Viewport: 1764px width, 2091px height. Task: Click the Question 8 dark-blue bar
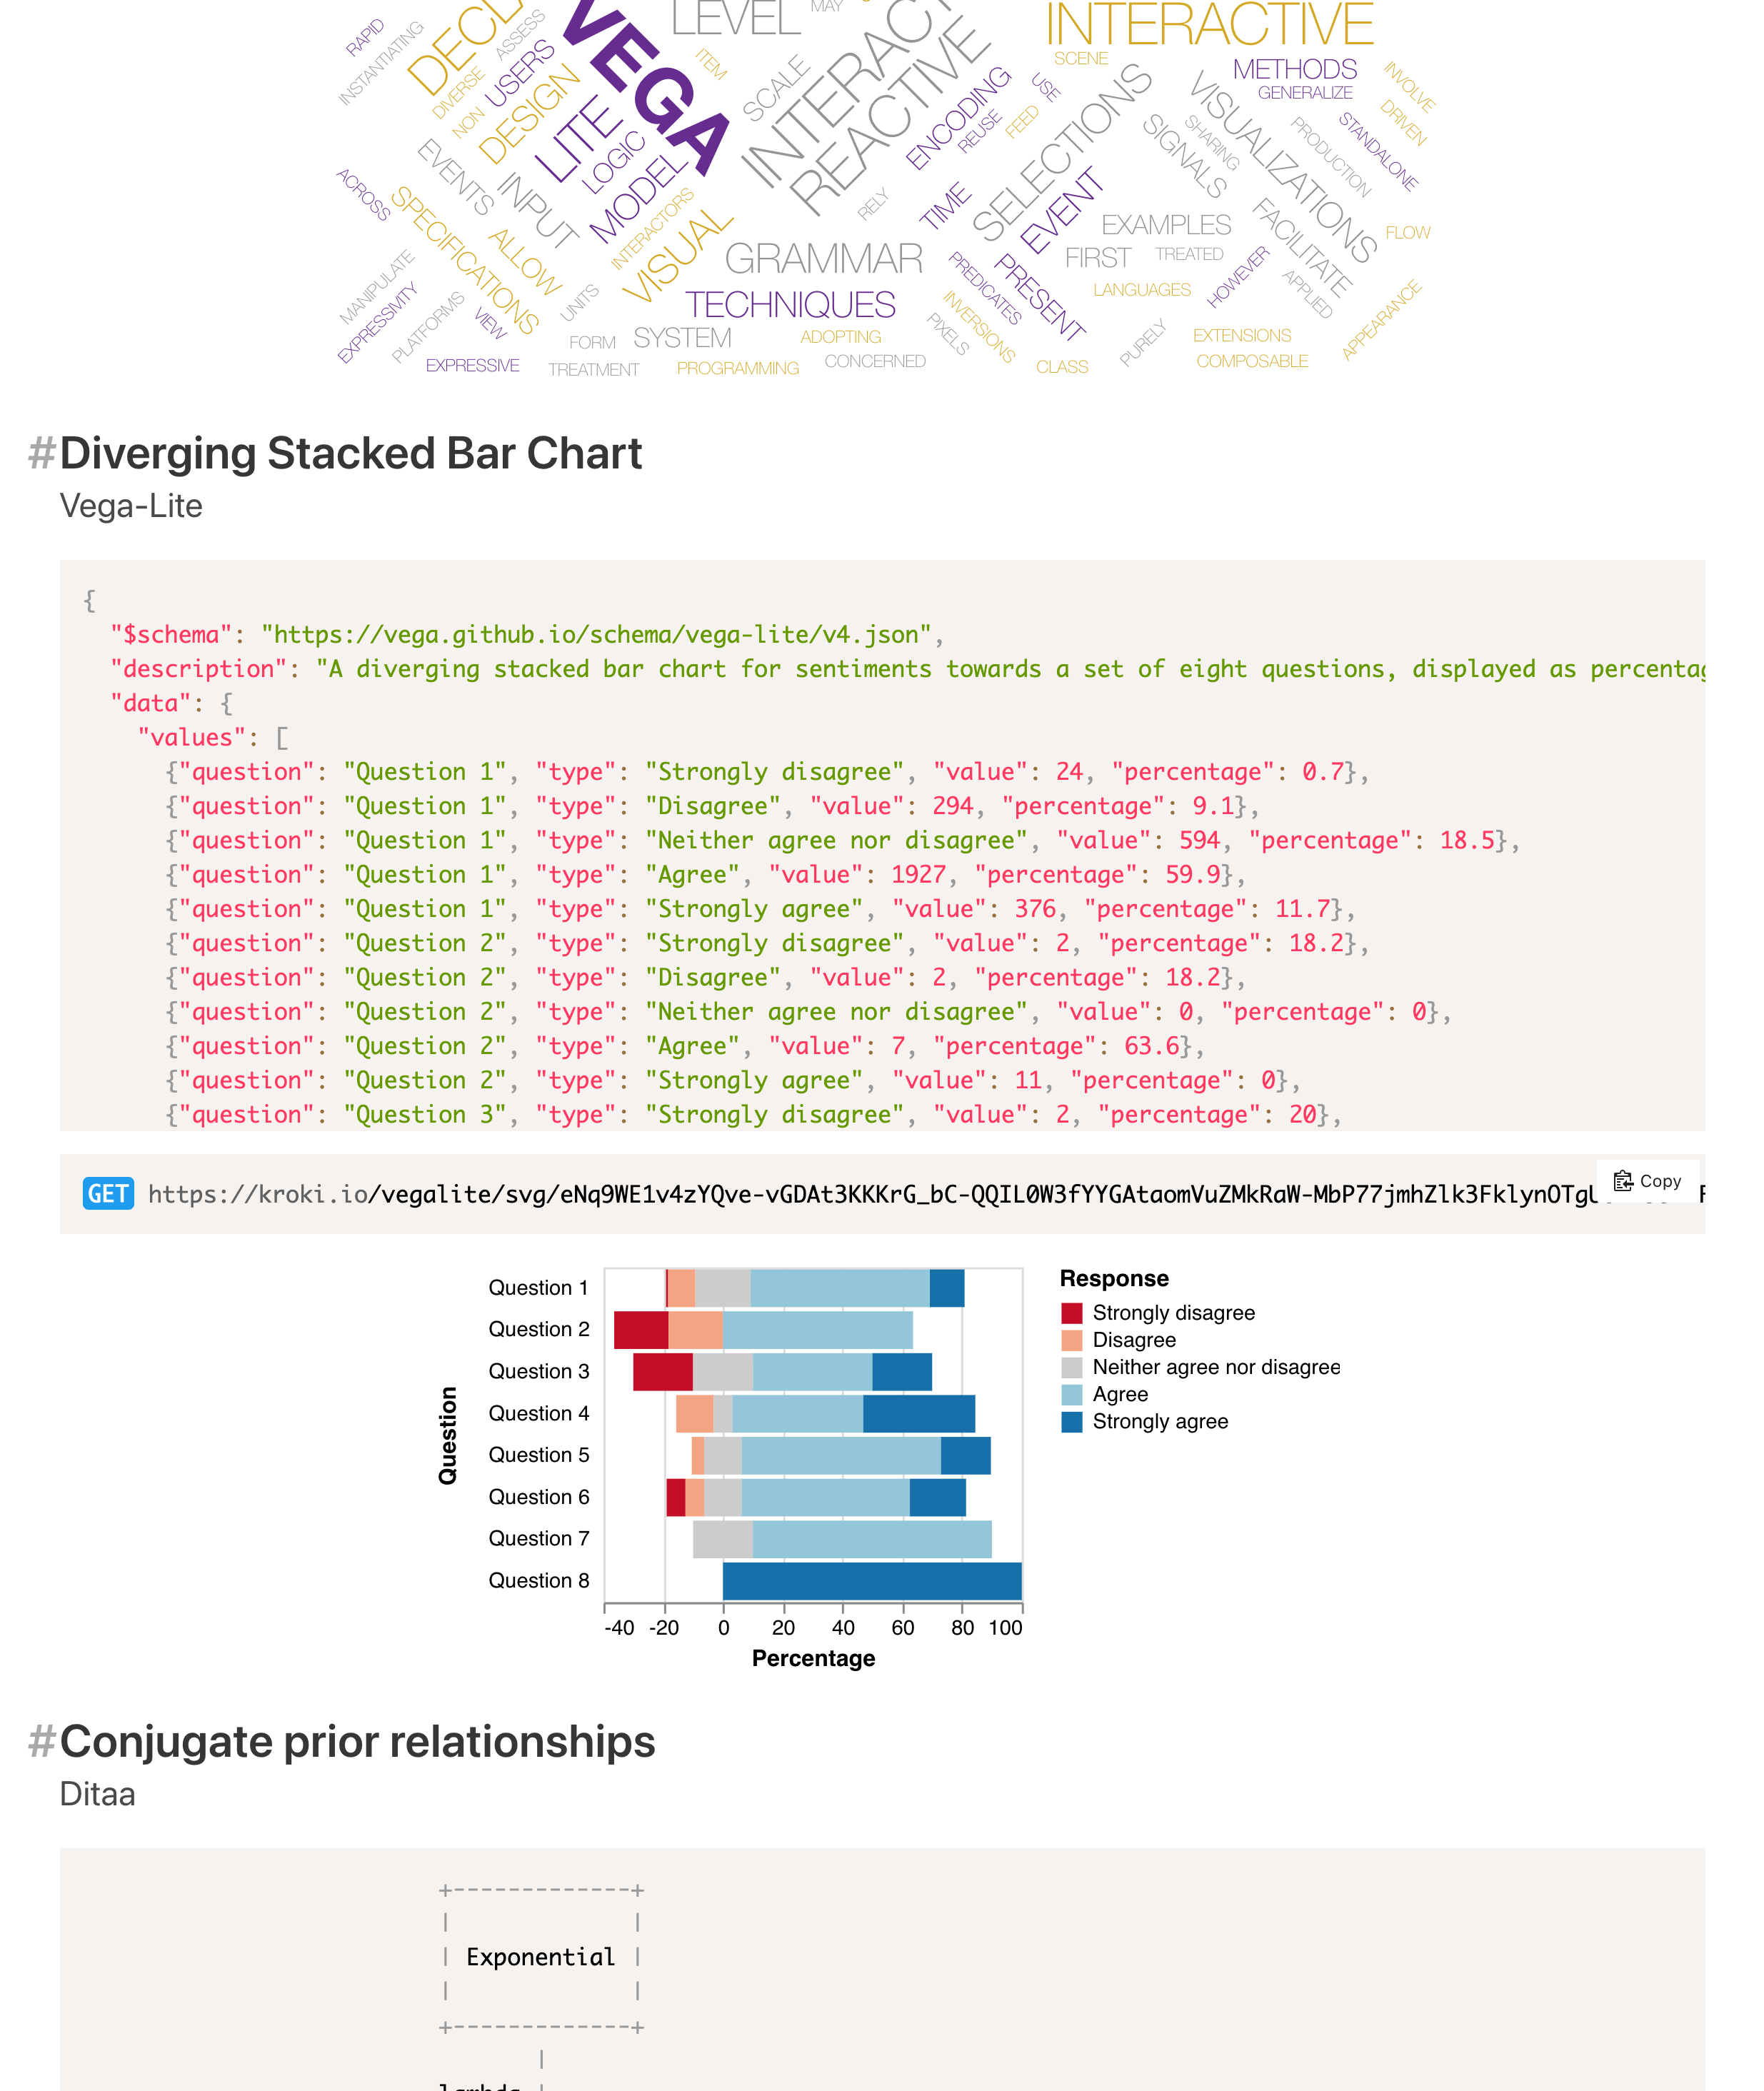pos(872,1581)
